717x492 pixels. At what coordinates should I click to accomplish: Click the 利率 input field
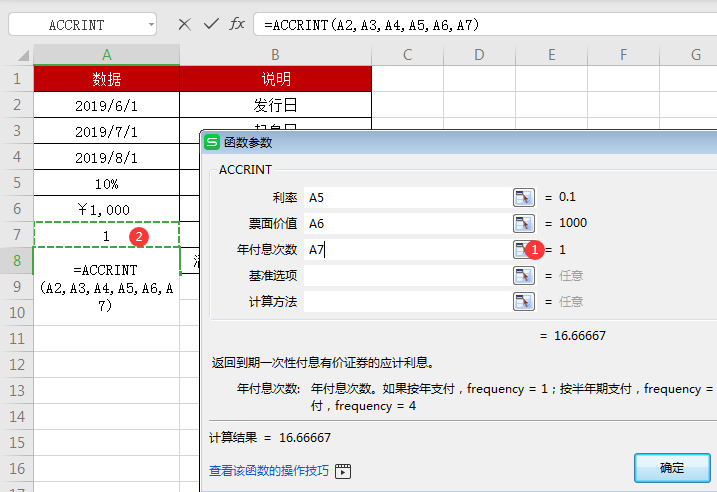[x=405, y=197]
